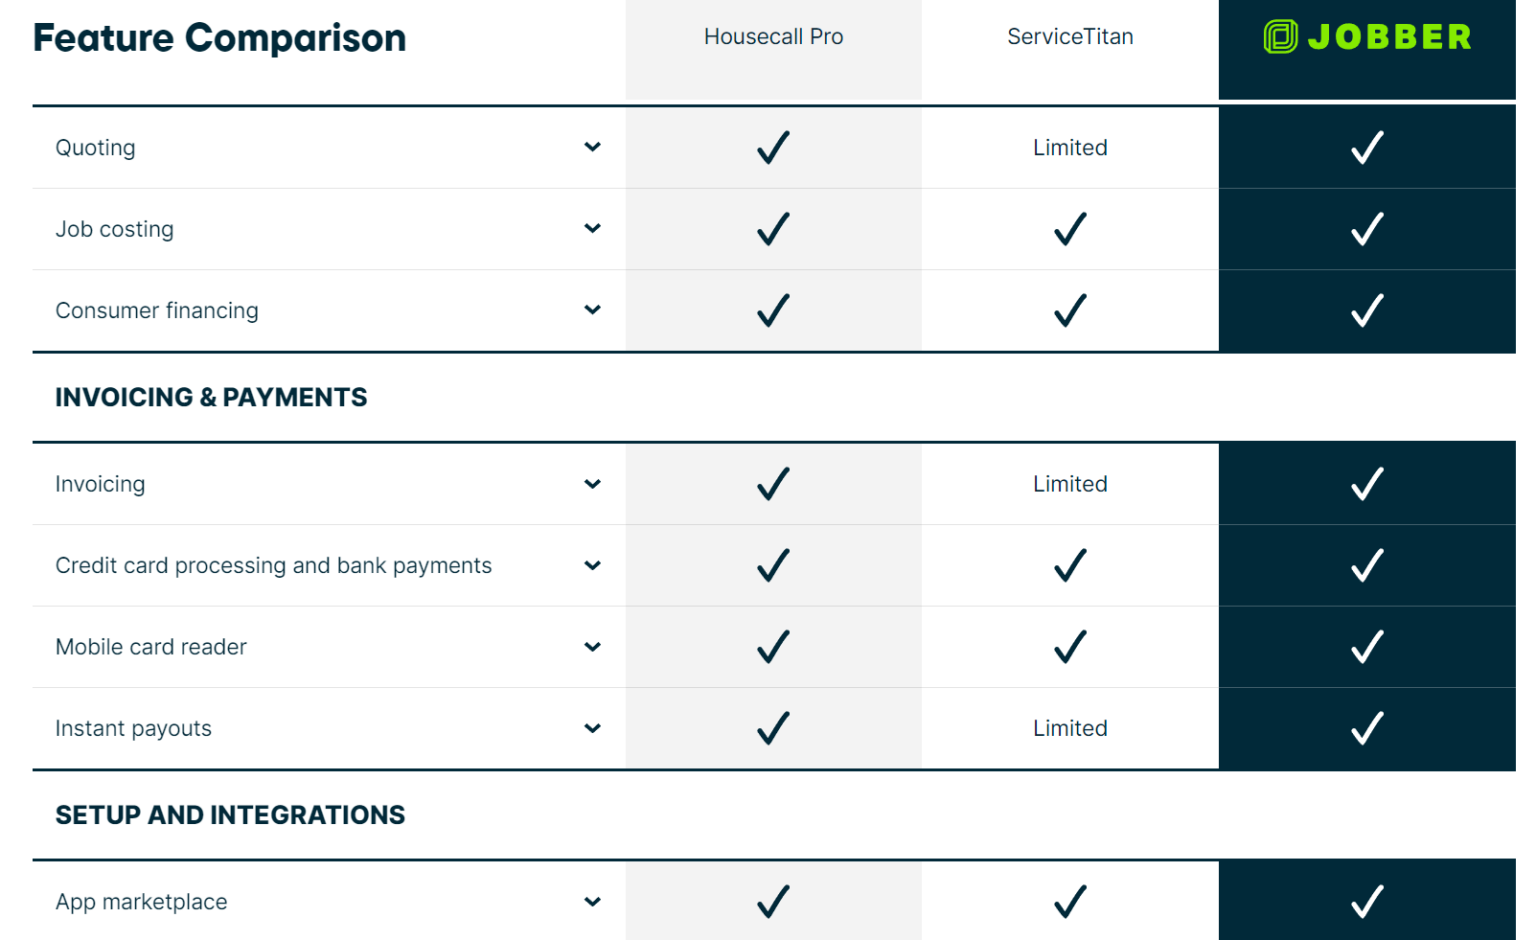Expand the Invoicing feature details
This screenshot has width=1536, height=940.
click(592, 483)
